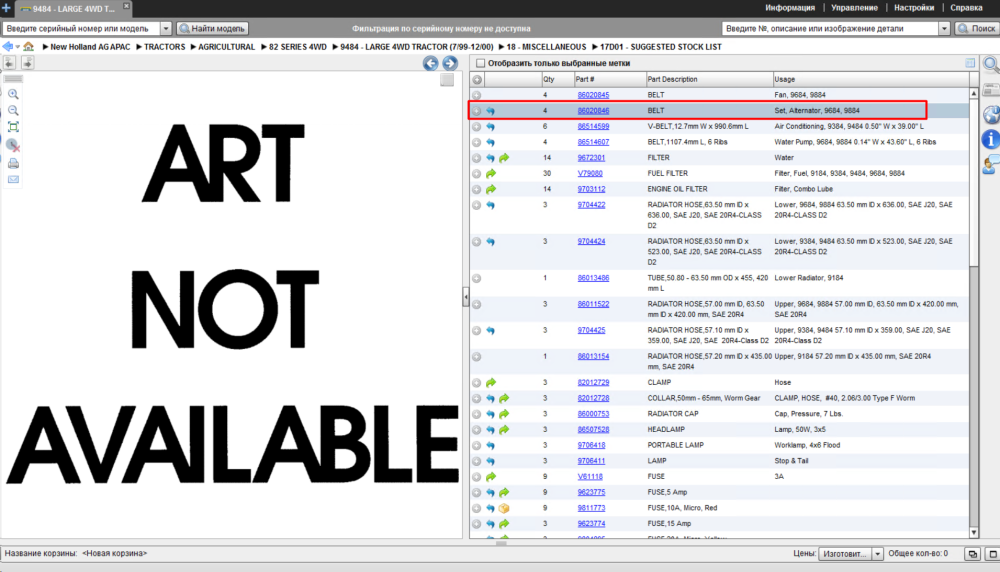Add BELT 86020845 to cart with plus button
This screenshot has width=1000, height=572.
(x=476, y=95)
